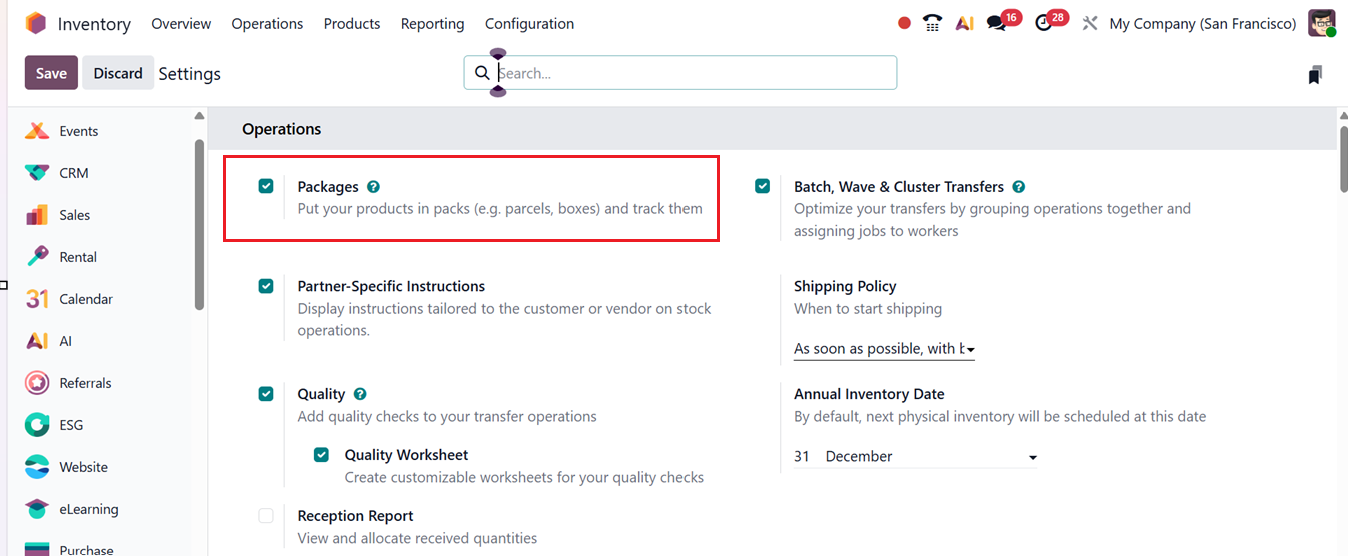This screenshot has width=1348, height=556.
Task: Open the Quality help question icon
Action: point(360,394)
